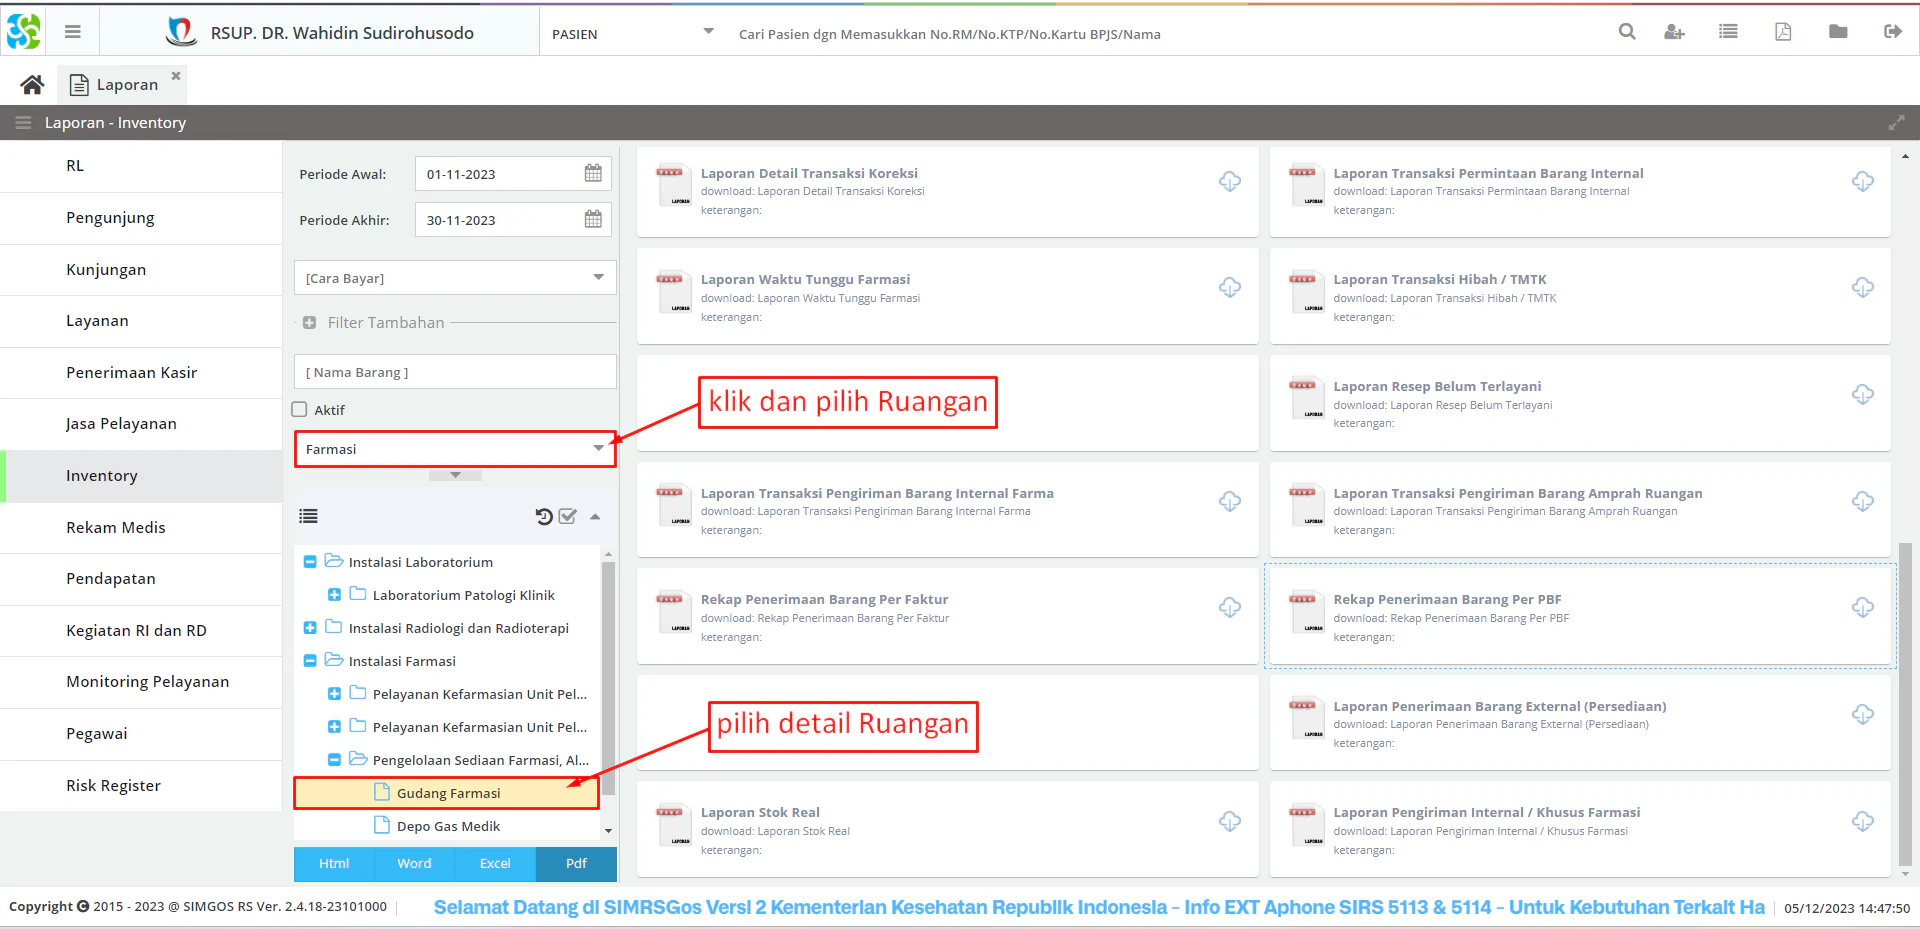The height and width of the screenshot is (929, 1920).
Task: Download Laporan Pengiriman Internal / Khusus Farmasi
Action: point(1862,821)
